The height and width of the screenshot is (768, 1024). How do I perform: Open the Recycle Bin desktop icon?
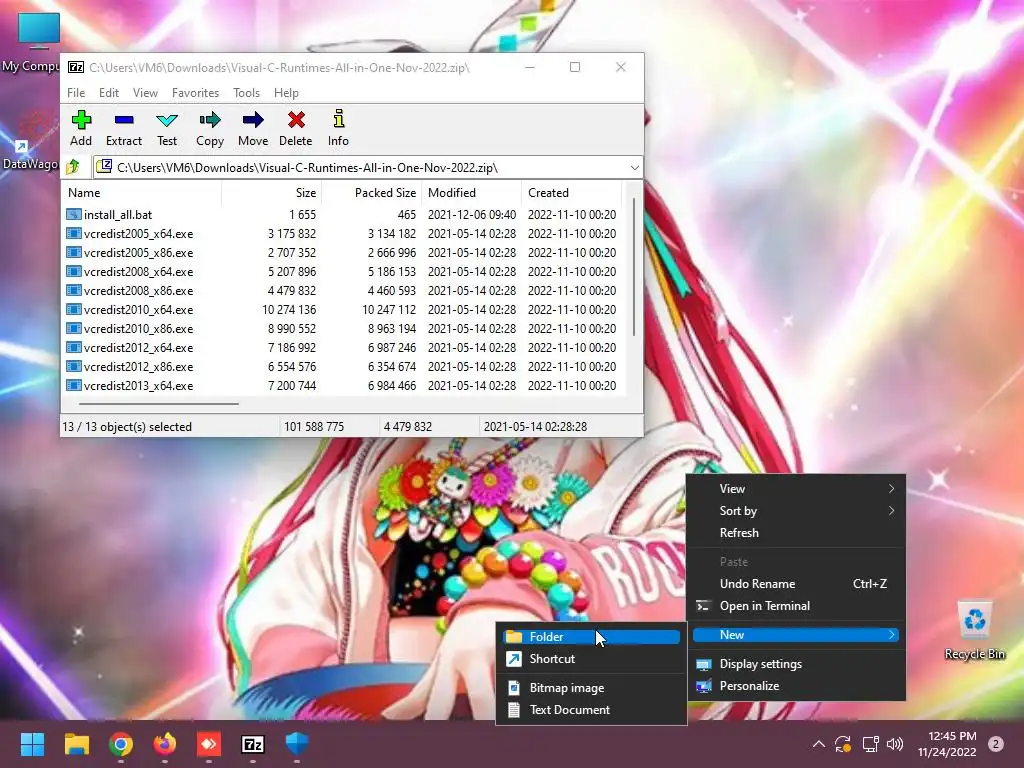coord(974,630)
